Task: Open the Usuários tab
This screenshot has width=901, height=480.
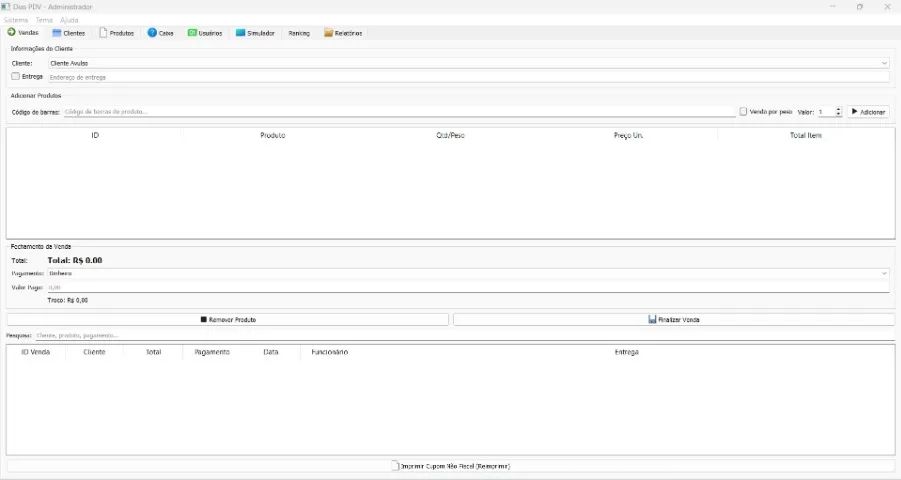Action: [205, 33]
